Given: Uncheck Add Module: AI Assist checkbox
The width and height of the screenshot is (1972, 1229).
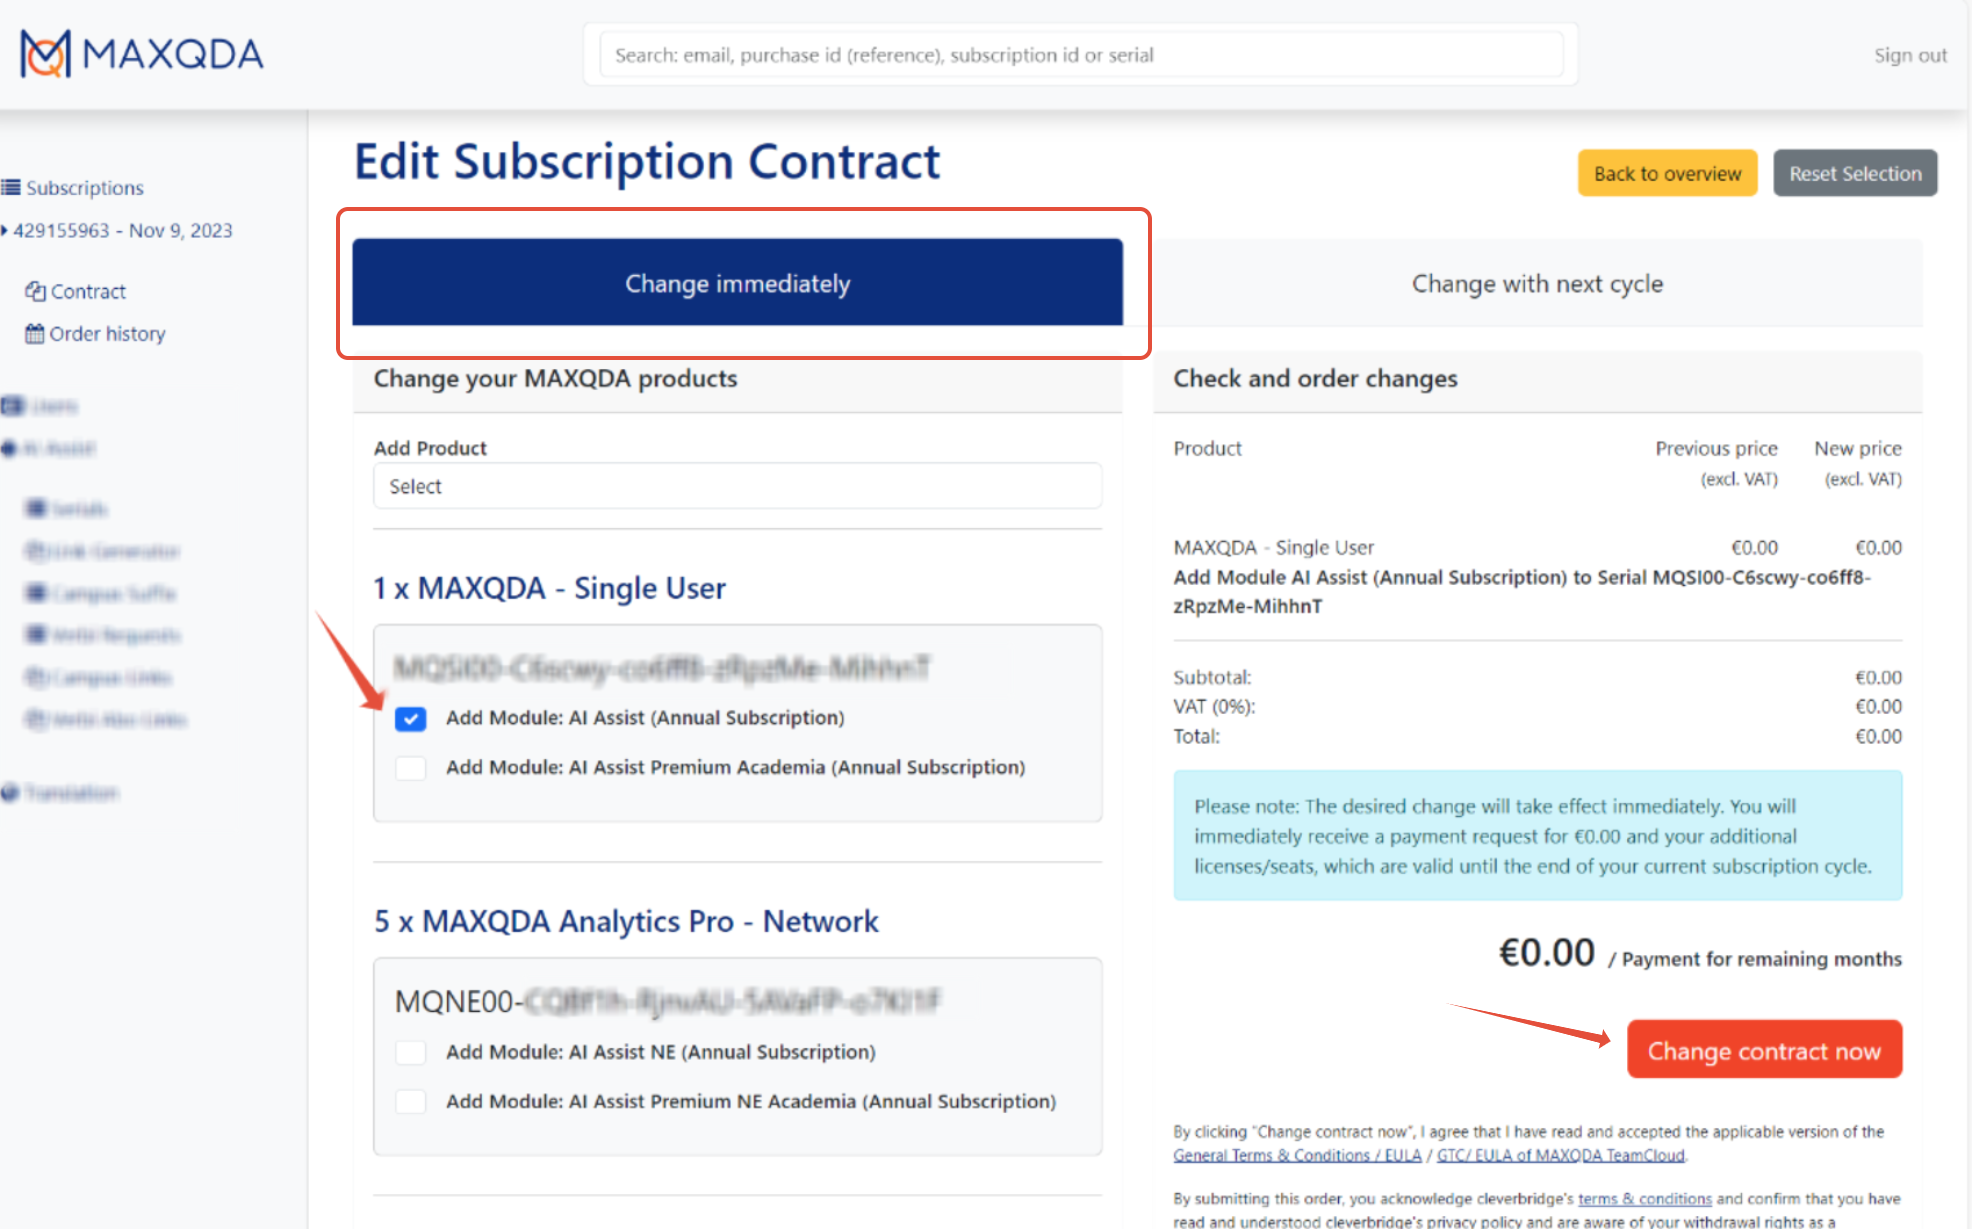Looking at the screenshot, I should point(410,719).
